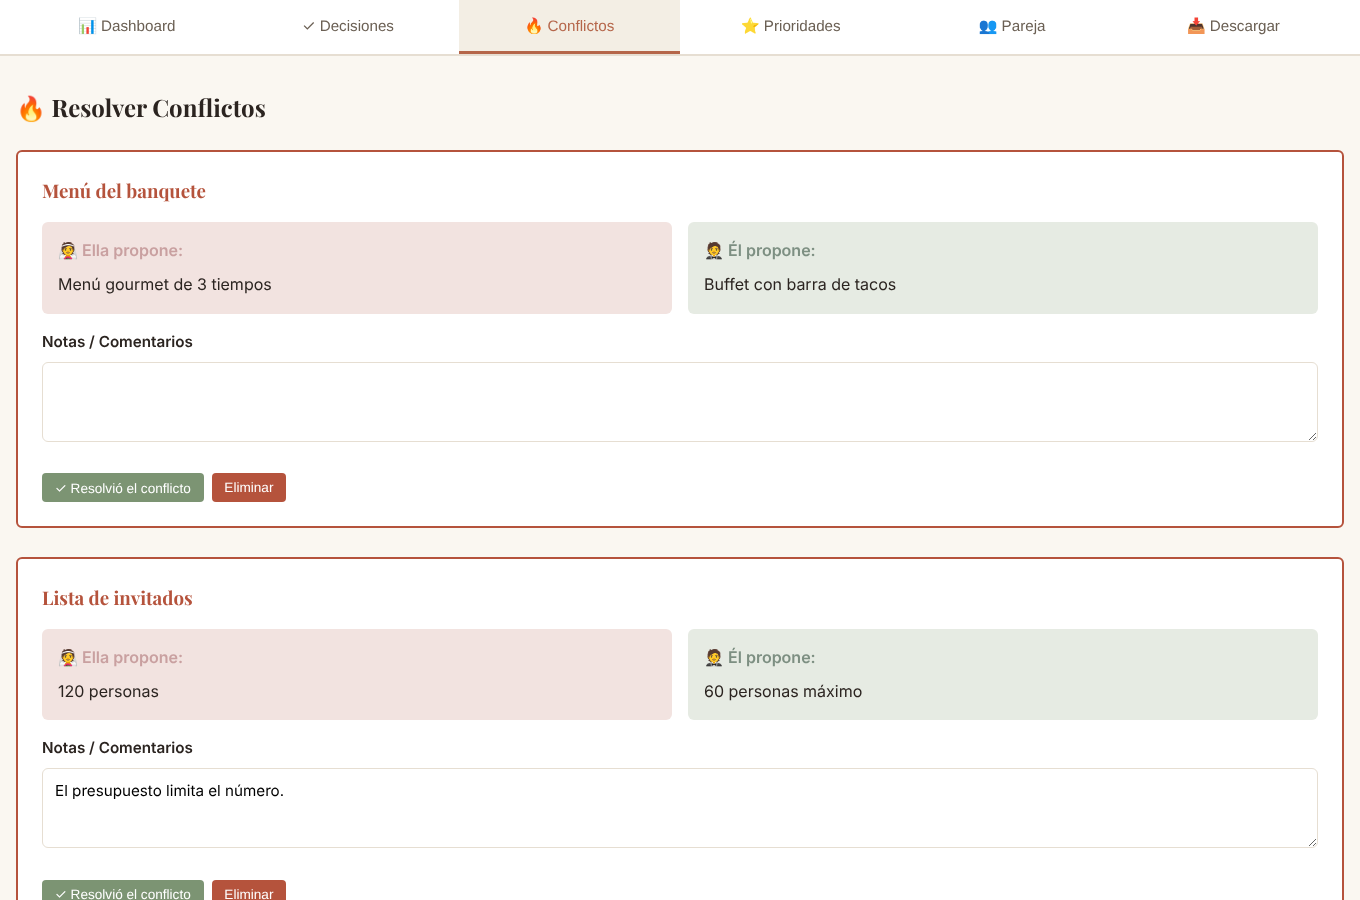Viewport: 1360px width, 900px height.
Task: Open the Dashboard tab
Action: click(x=127, y=26)
